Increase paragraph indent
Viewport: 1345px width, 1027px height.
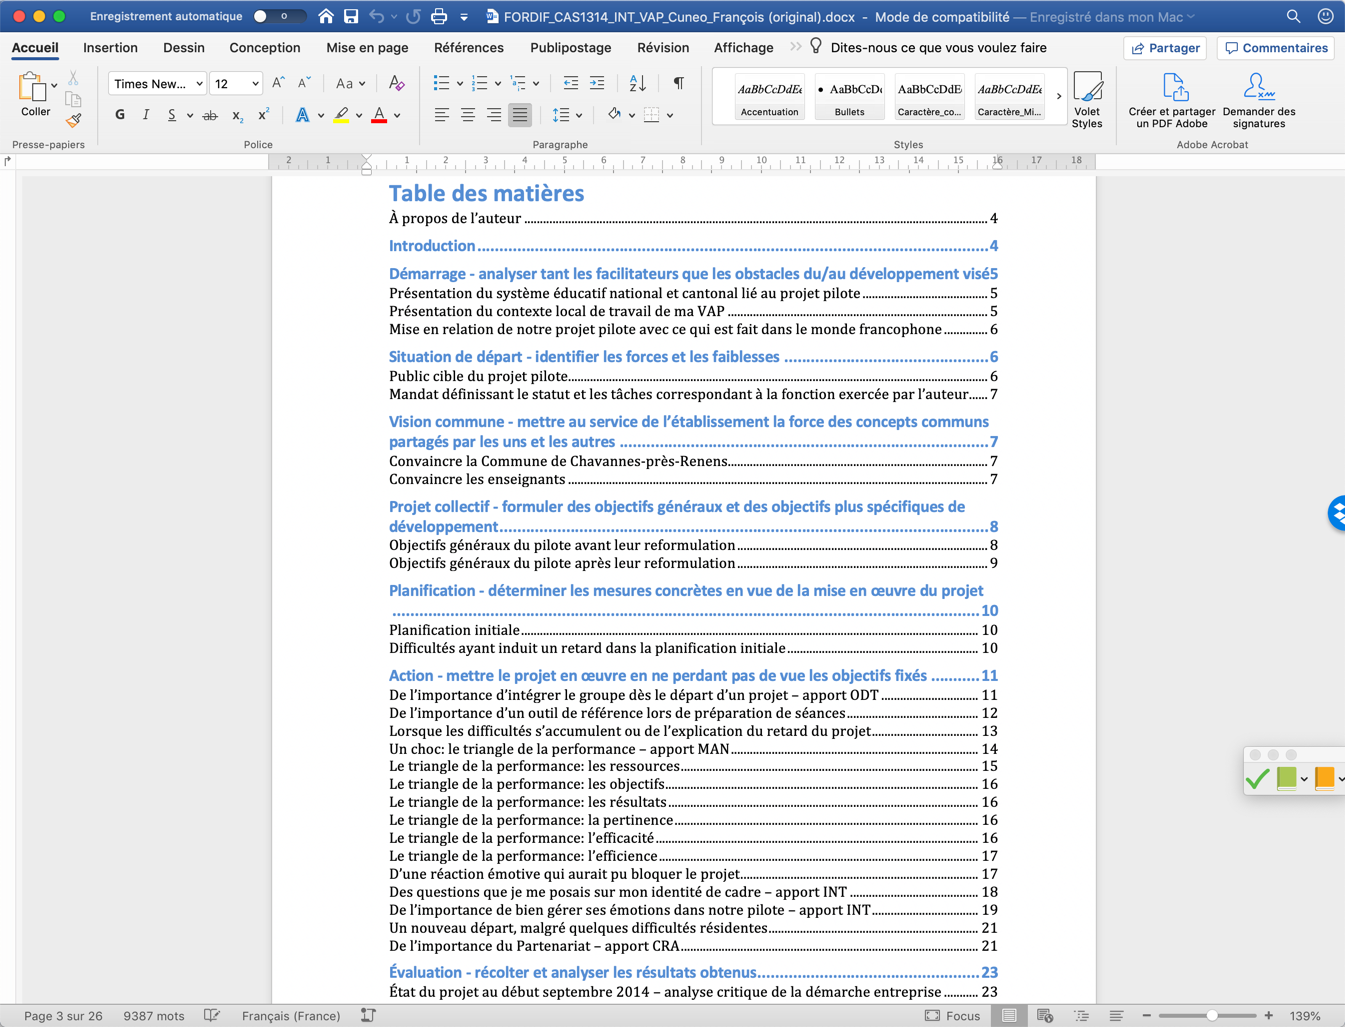point(597,84)
